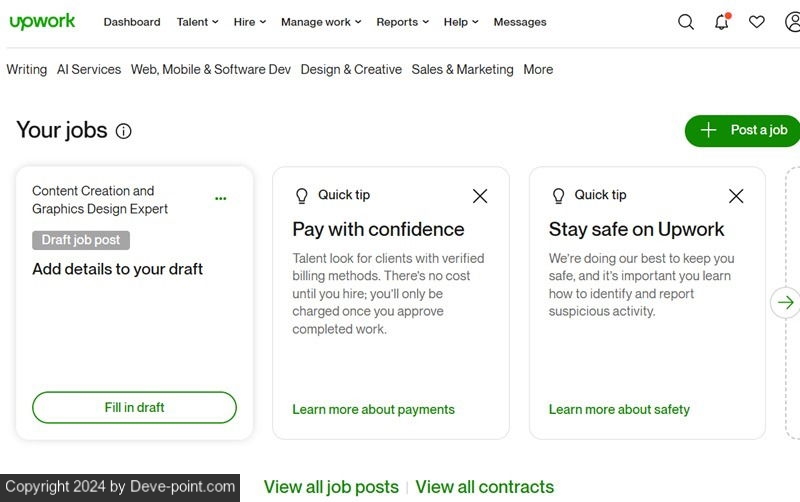Close the Stay safe on Upwork tip
This screenshot has width=800, height=502.
pos(736,196)
